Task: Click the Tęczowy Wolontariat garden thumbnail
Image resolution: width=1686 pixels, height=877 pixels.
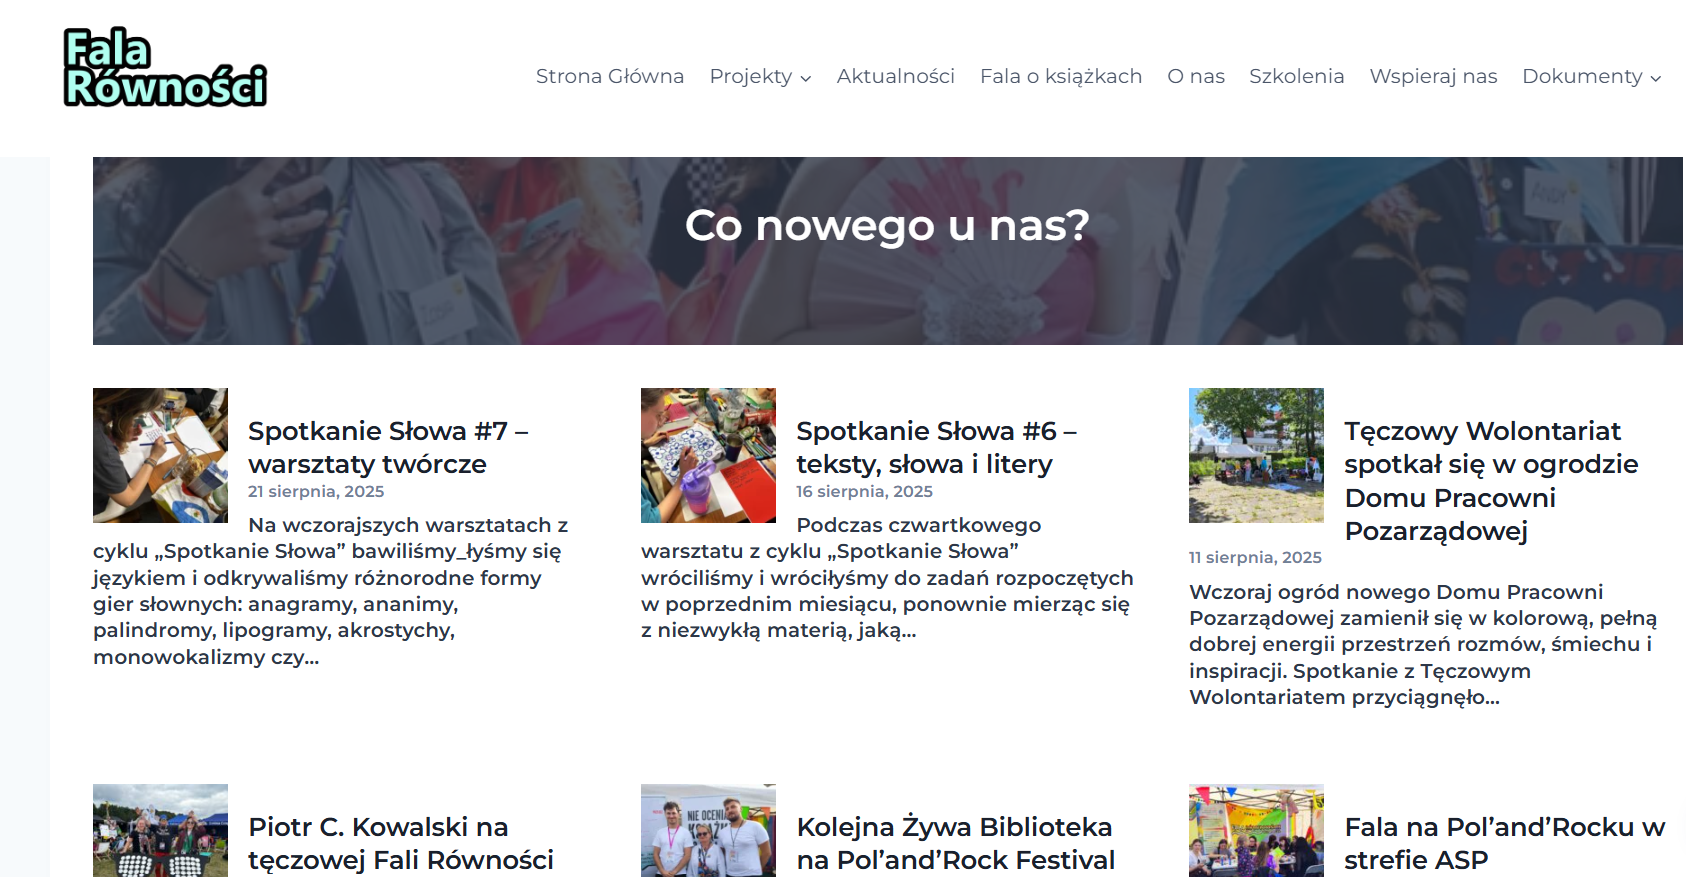Action: pyautogui.click(x=1256, y=455)
